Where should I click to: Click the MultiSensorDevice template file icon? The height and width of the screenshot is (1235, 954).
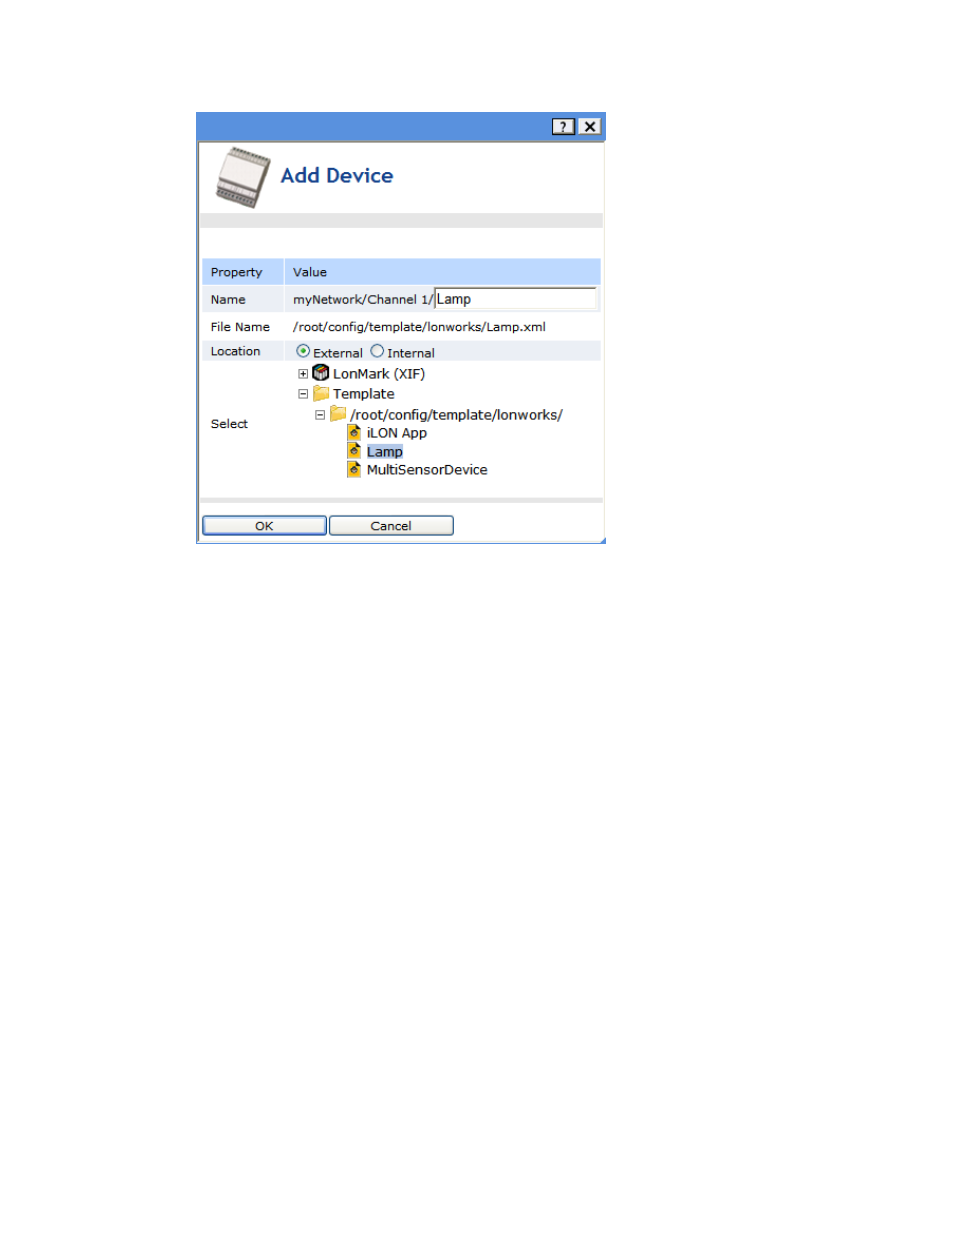click(354, 469)
